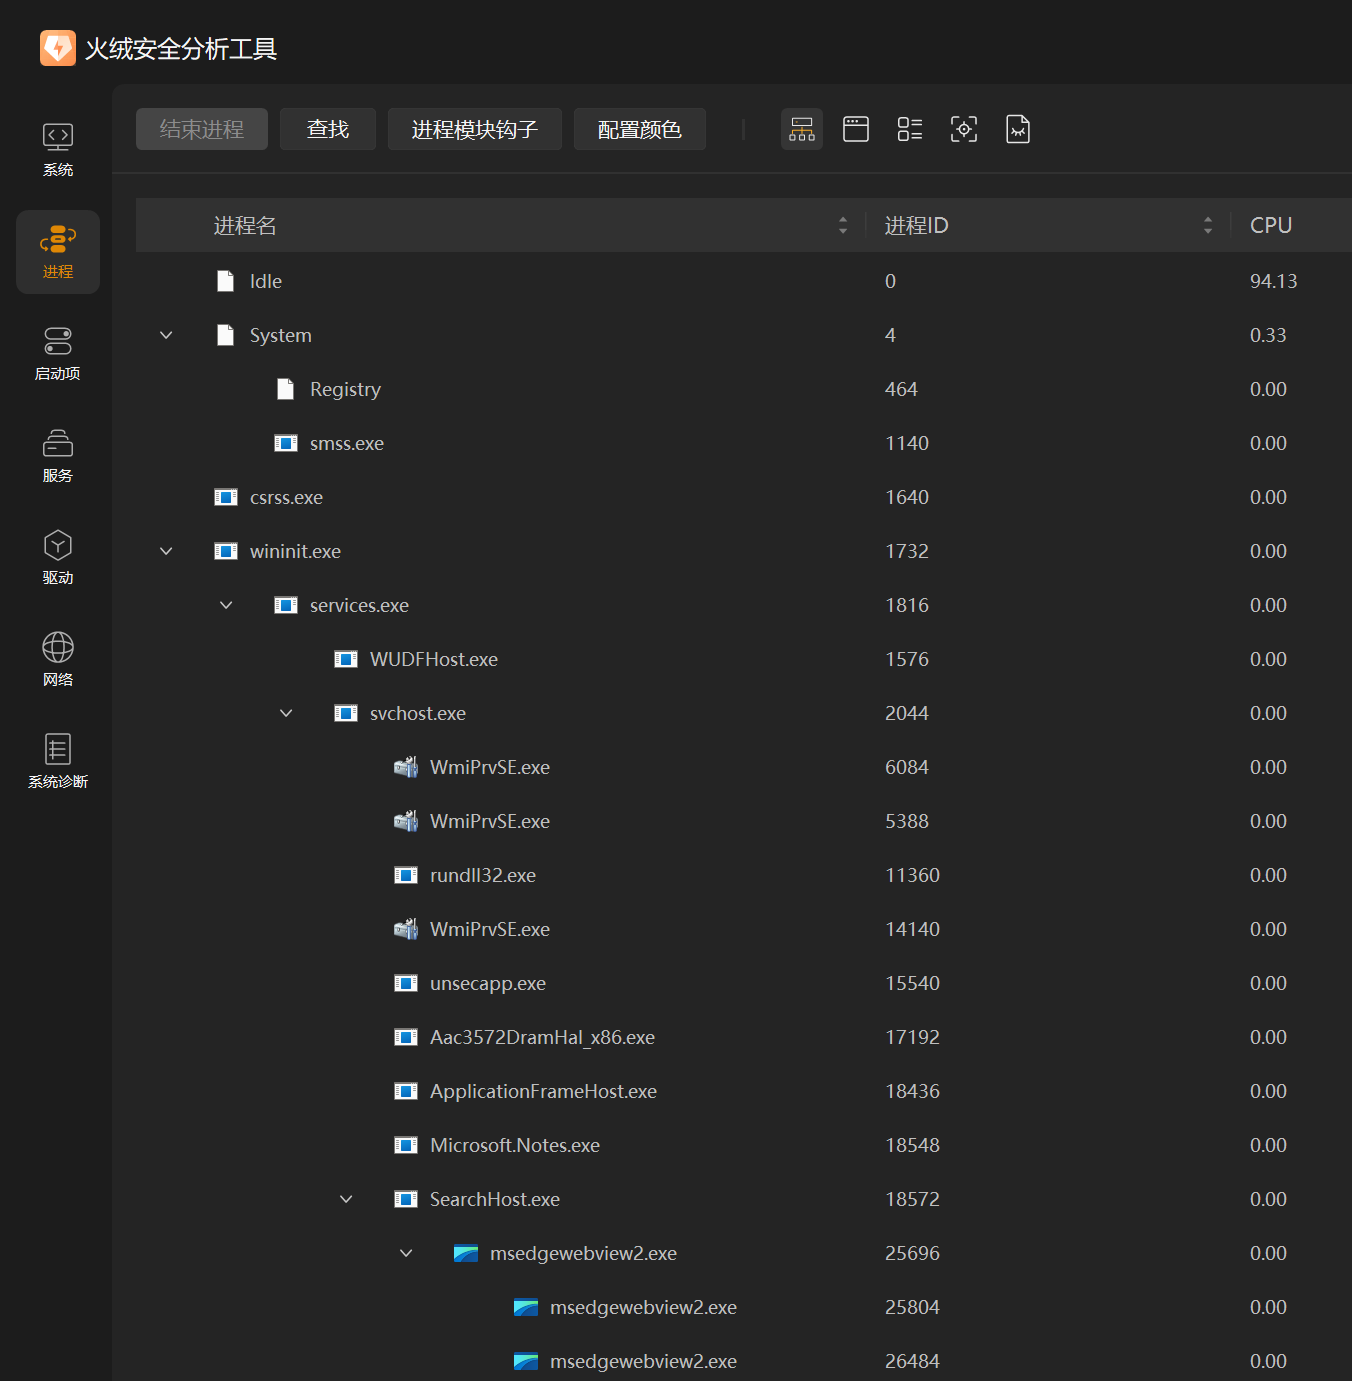1352x1381 pixels.
Task: Open the 系统 sidebar section
Action: tap(58, 150)
